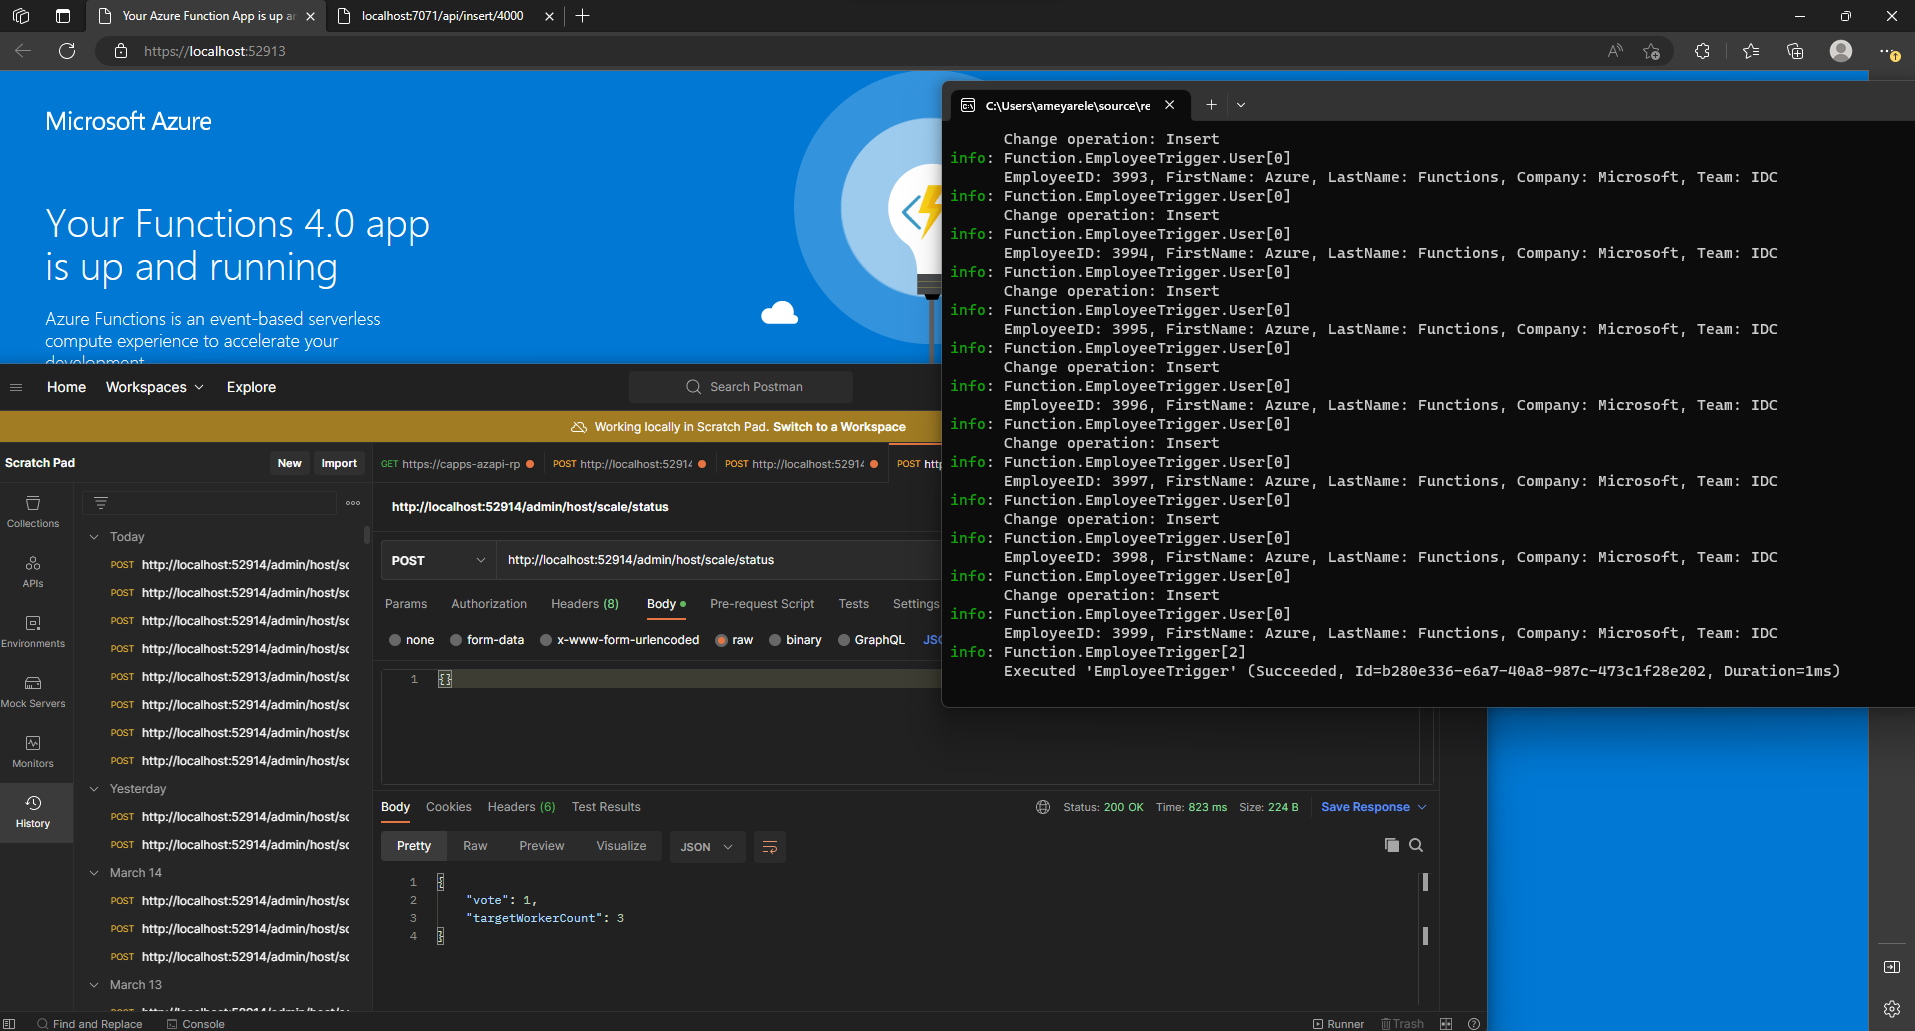Switch response view to Visualize
Viewport: 1915px width, 1031px height.
(x=621, y=846)
